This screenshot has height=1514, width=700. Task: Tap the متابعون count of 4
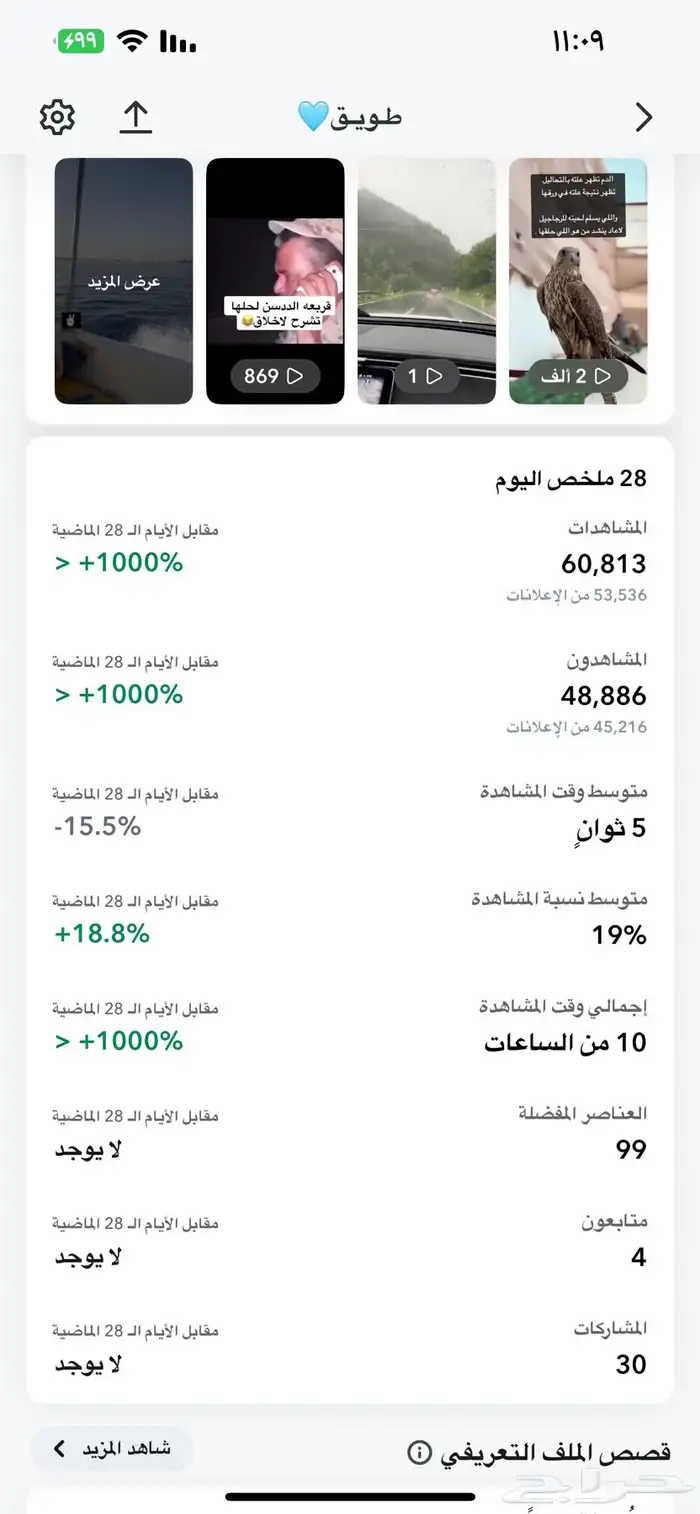pyautogui.click(x=638, y=1257)
